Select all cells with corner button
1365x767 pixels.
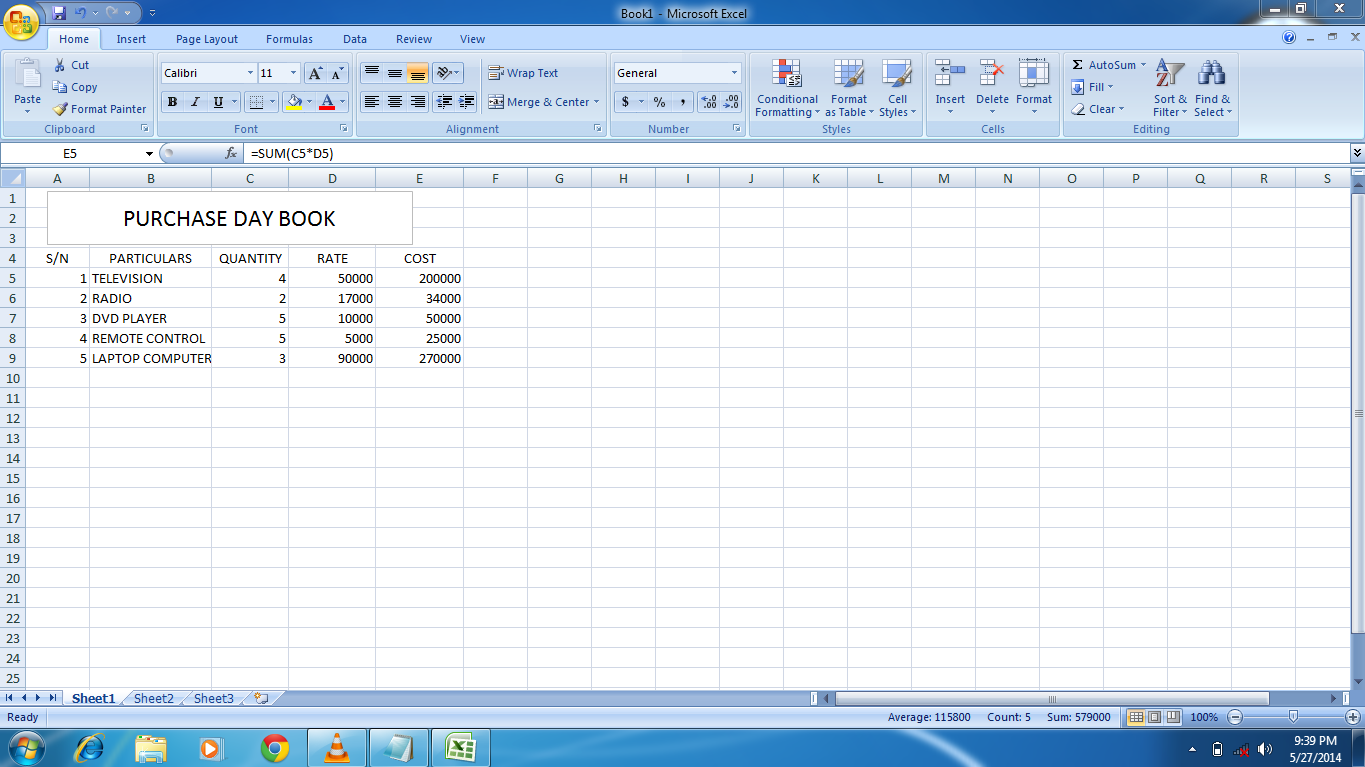point(12,178)
